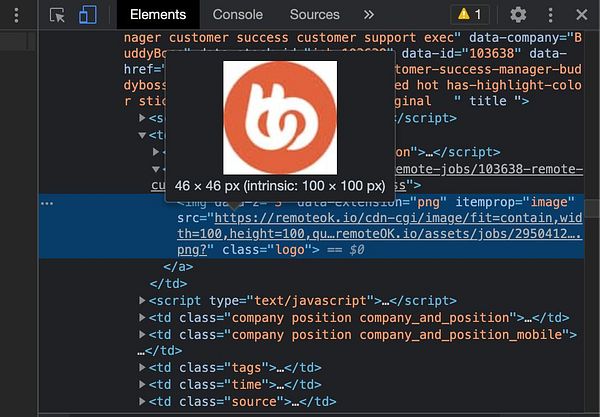Switch to the Elements tab

(158, 15)
